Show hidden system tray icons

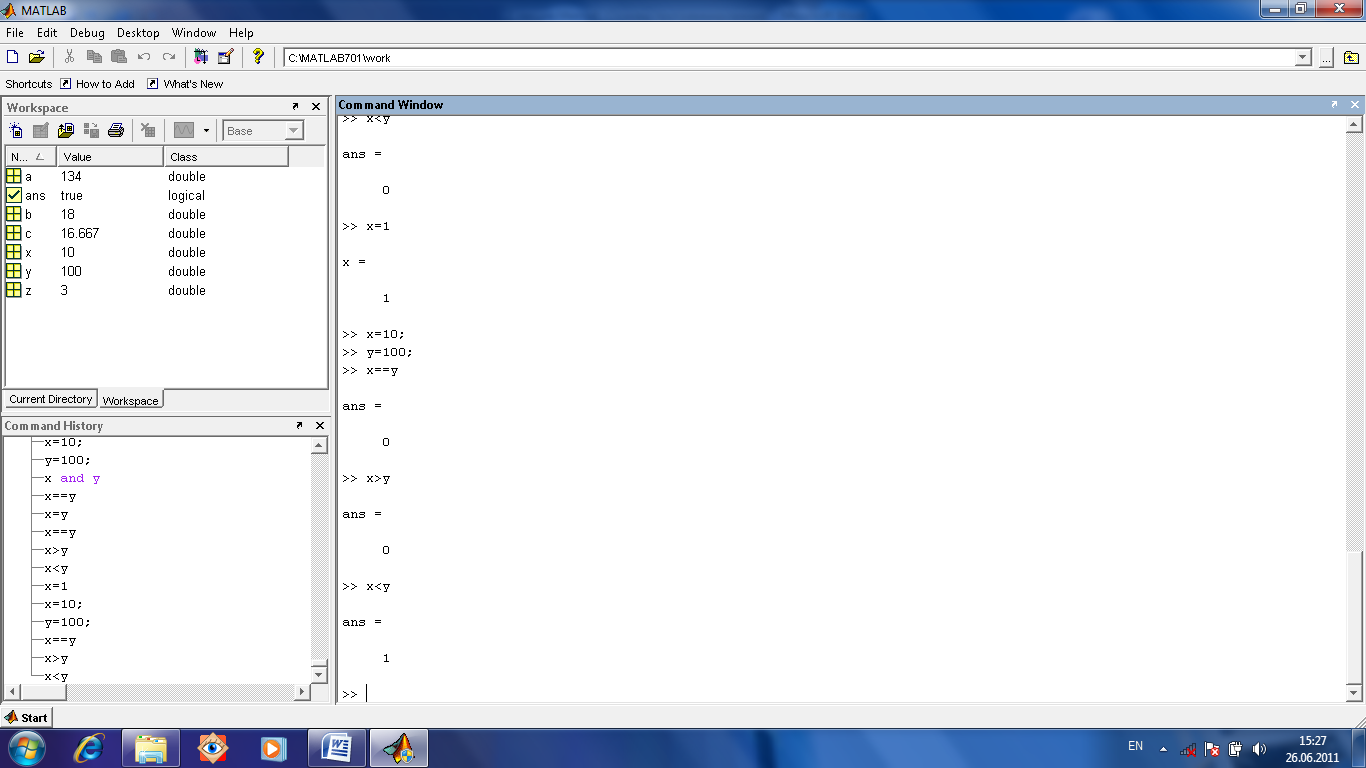(x=1163, y=748)
